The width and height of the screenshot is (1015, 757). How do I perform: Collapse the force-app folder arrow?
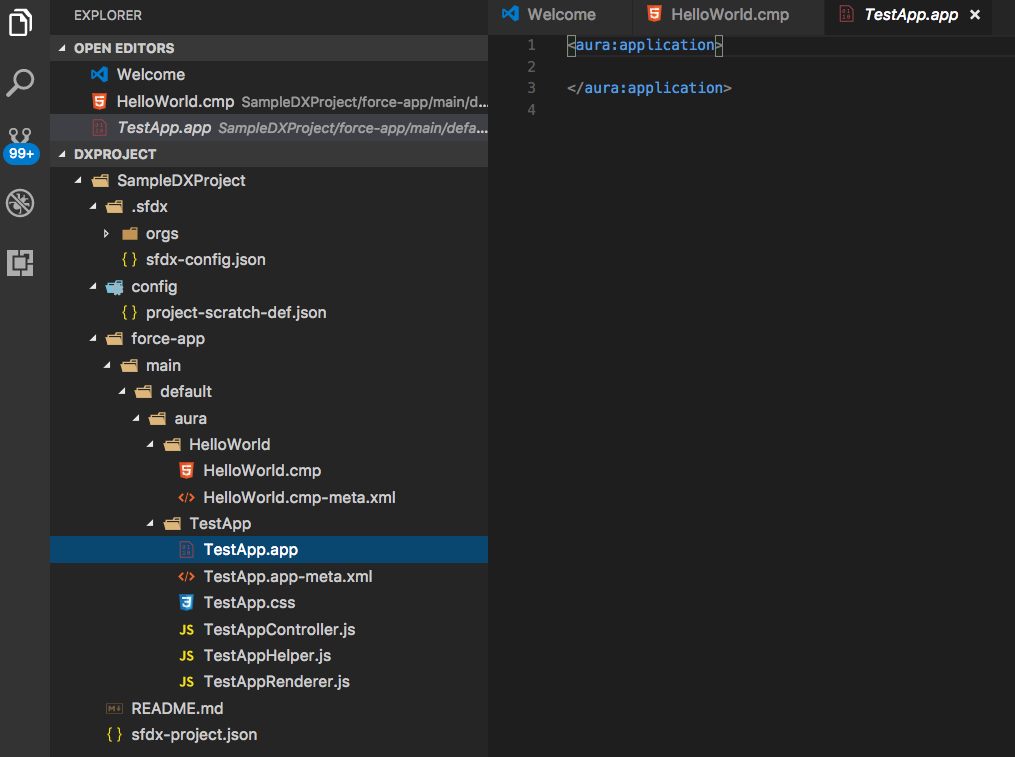(x=93, y=339)
